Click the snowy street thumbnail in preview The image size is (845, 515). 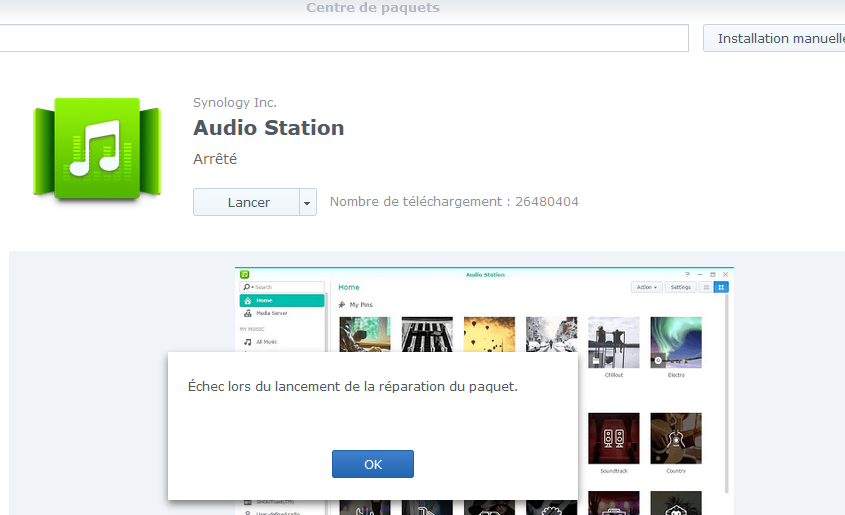click(551, 334)
